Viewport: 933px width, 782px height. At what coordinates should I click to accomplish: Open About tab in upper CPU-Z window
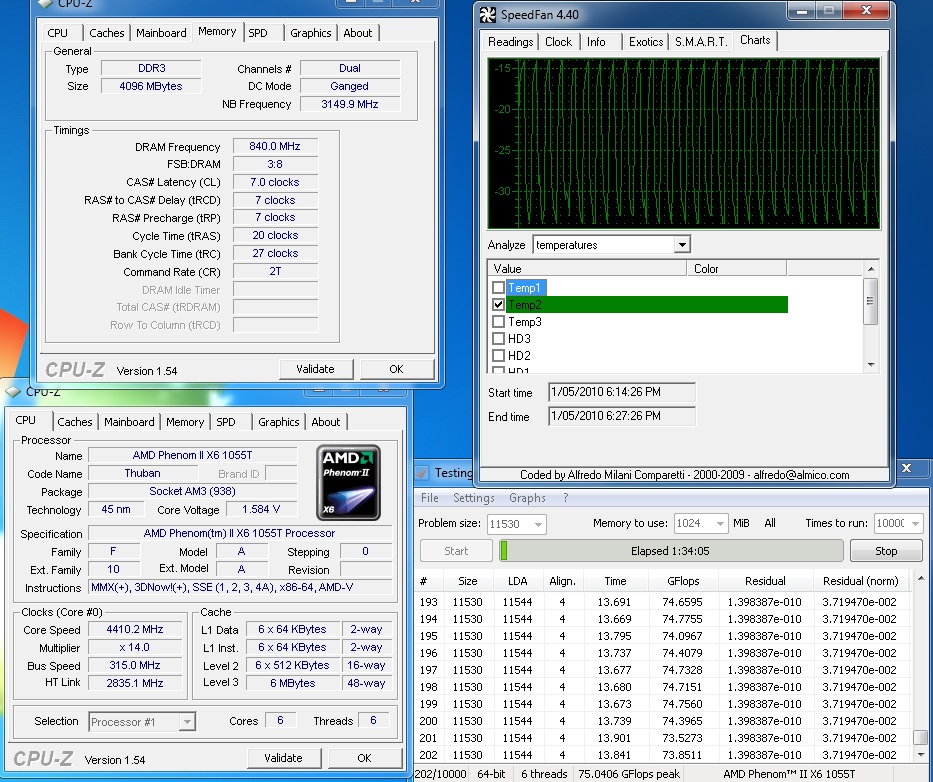(358, 33)
